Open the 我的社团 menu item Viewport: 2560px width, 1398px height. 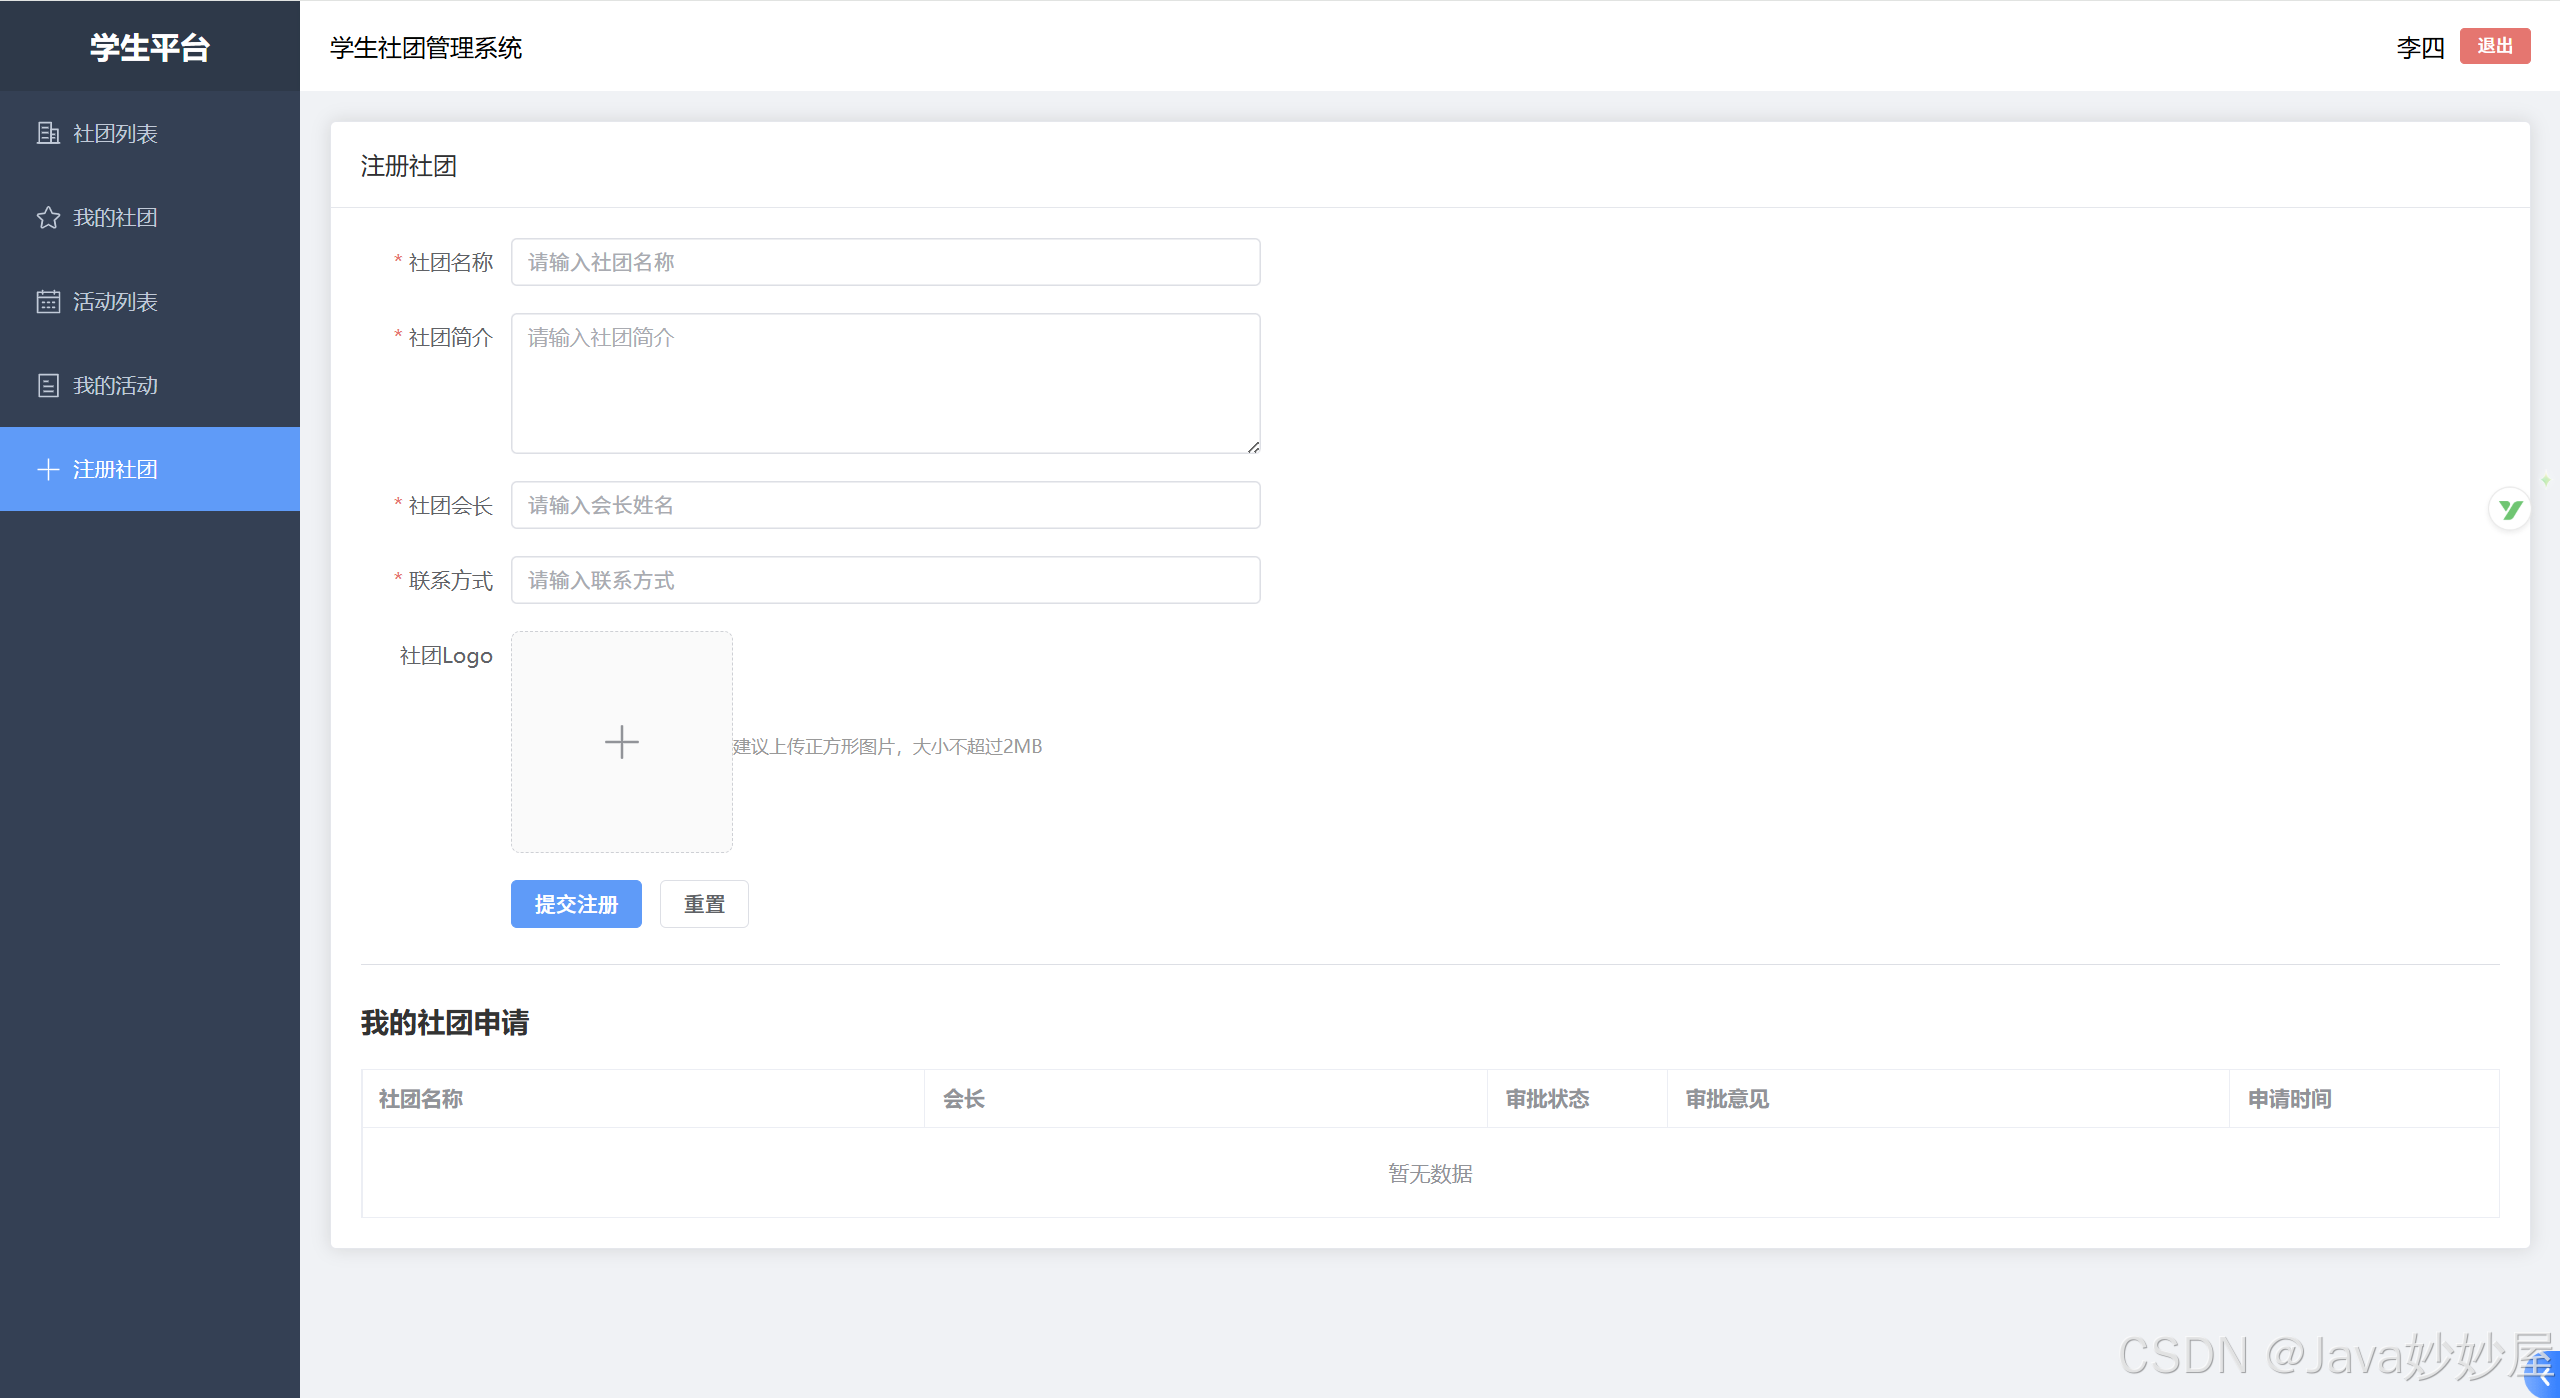click(150, 217)
